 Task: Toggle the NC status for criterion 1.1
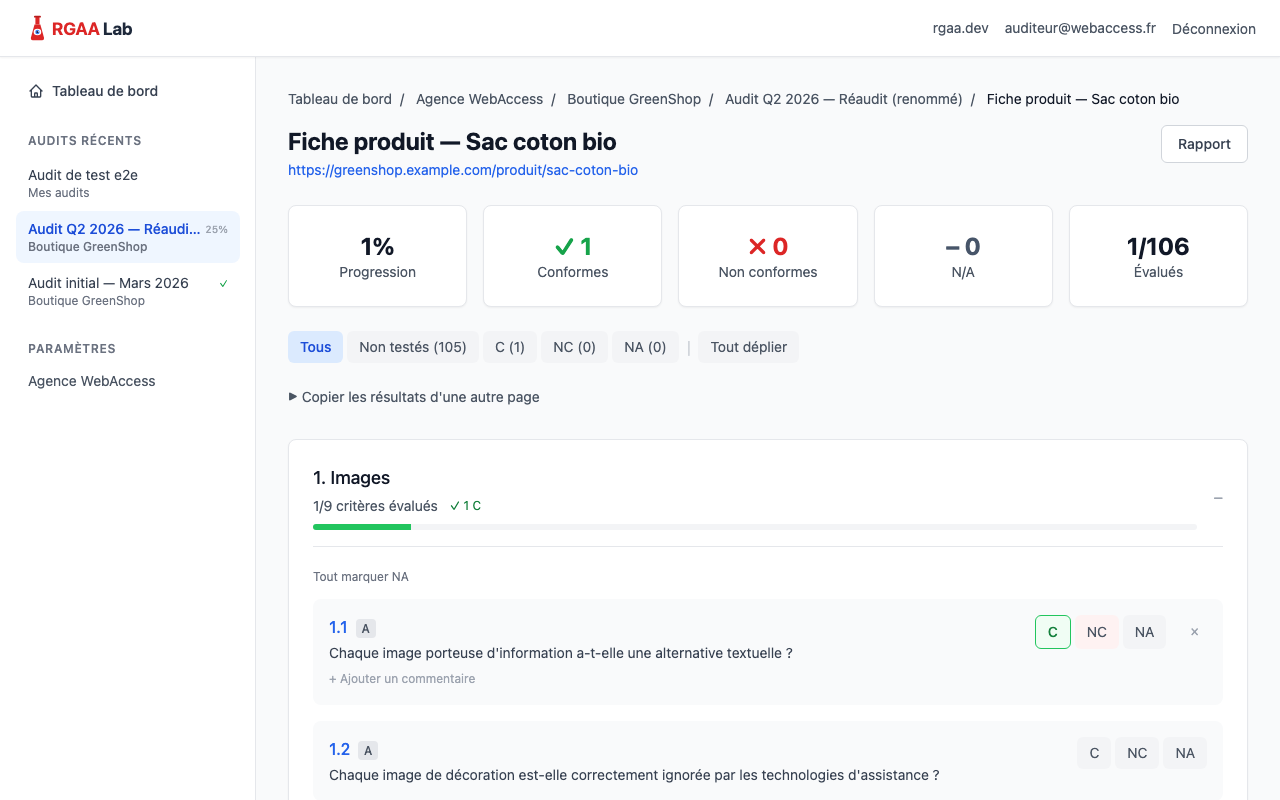[x=1096, y=631]
